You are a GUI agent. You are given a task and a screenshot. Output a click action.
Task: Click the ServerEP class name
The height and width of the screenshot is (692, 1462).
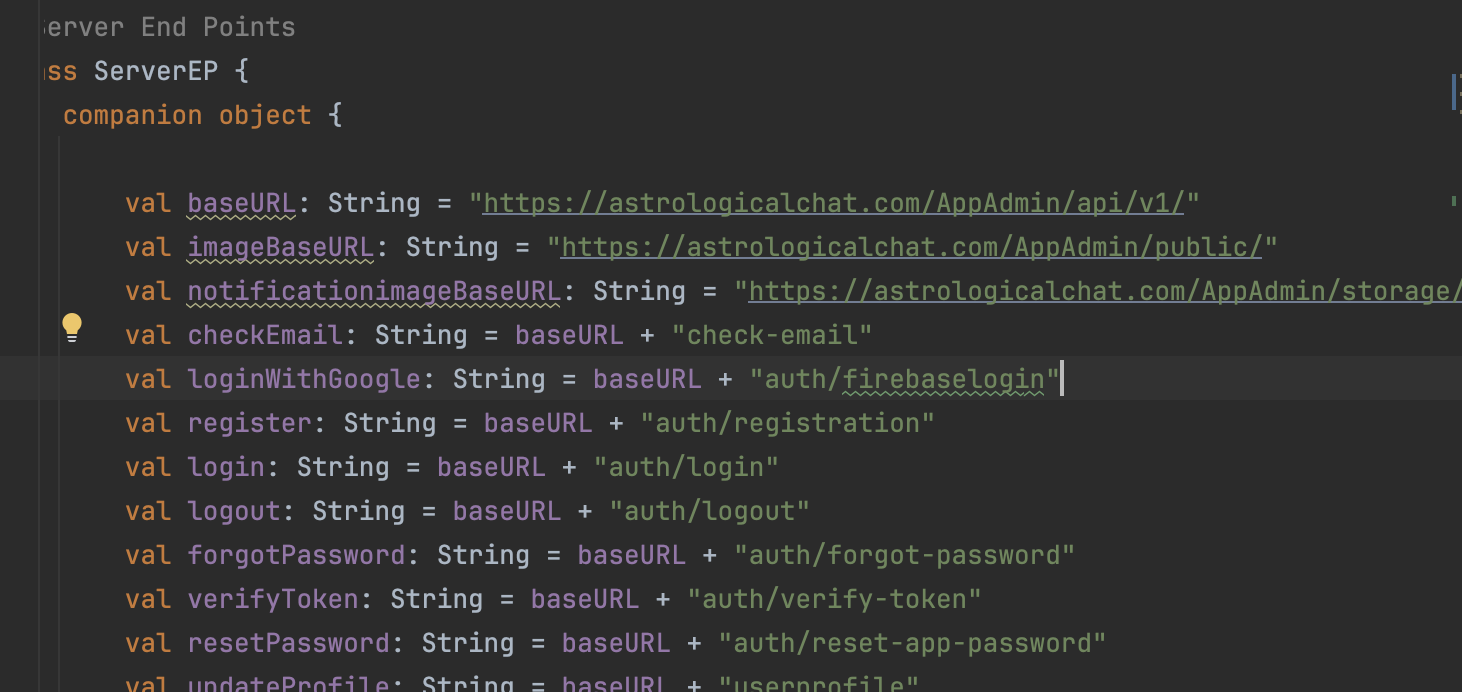pos(155,71)
